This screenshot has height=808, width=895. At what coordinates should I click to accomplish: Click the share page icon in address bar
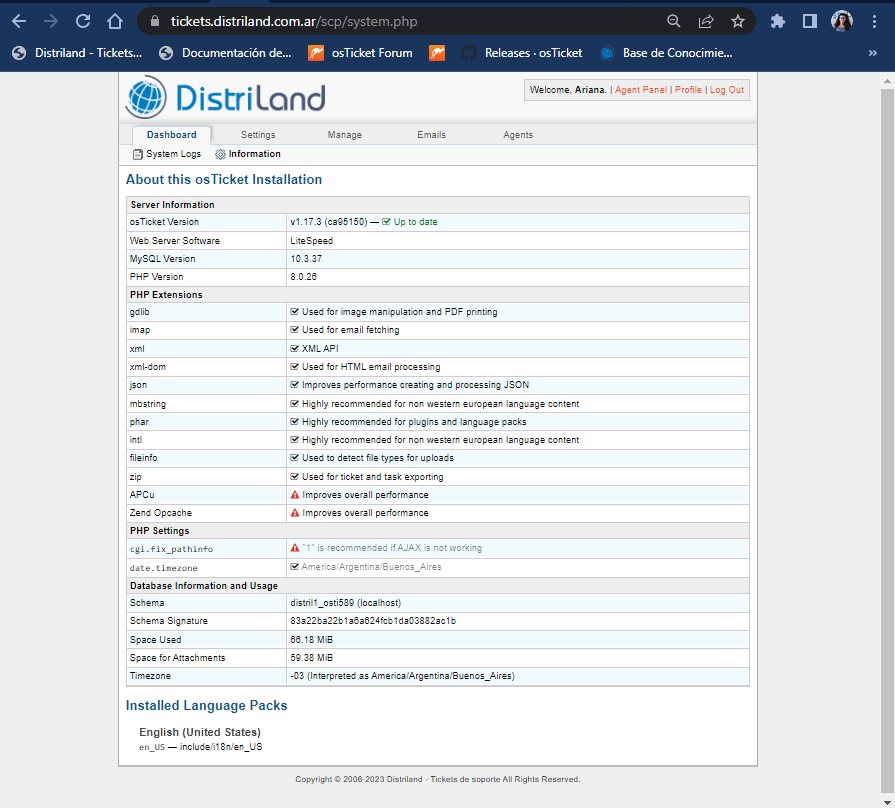coord(706,21)
